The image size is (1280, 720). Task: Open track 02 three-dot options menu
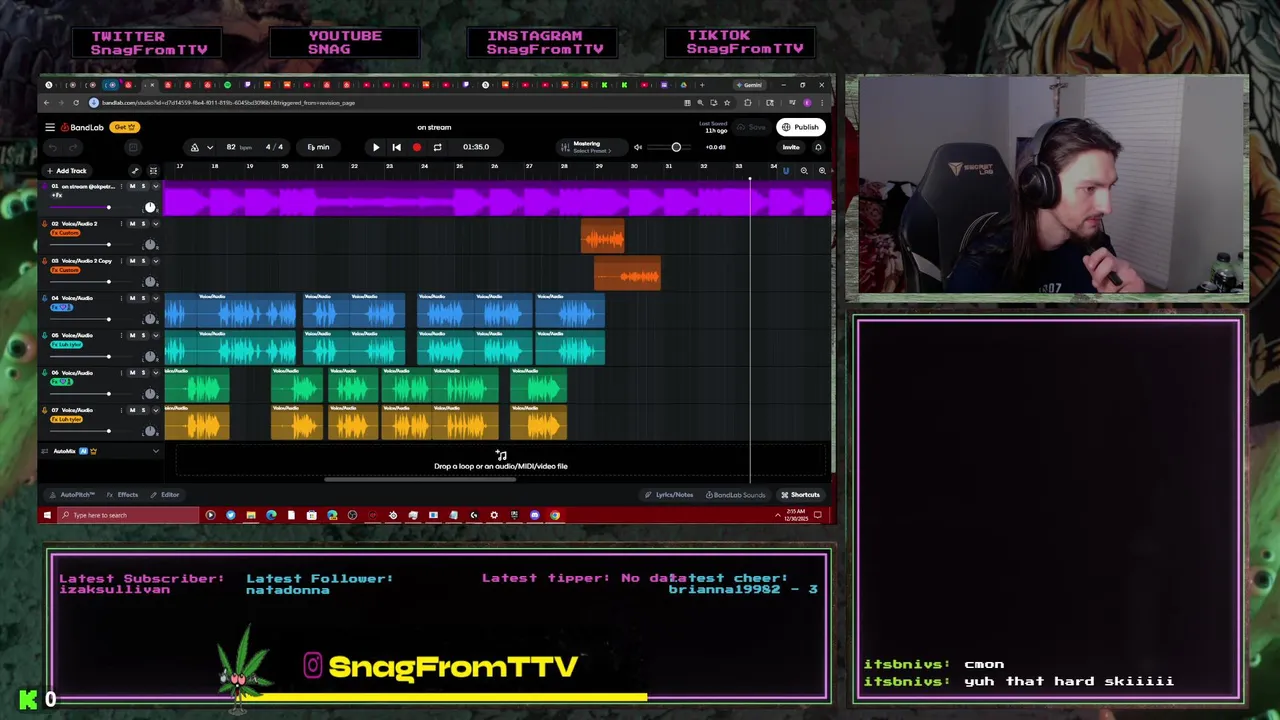click(121, 224)
